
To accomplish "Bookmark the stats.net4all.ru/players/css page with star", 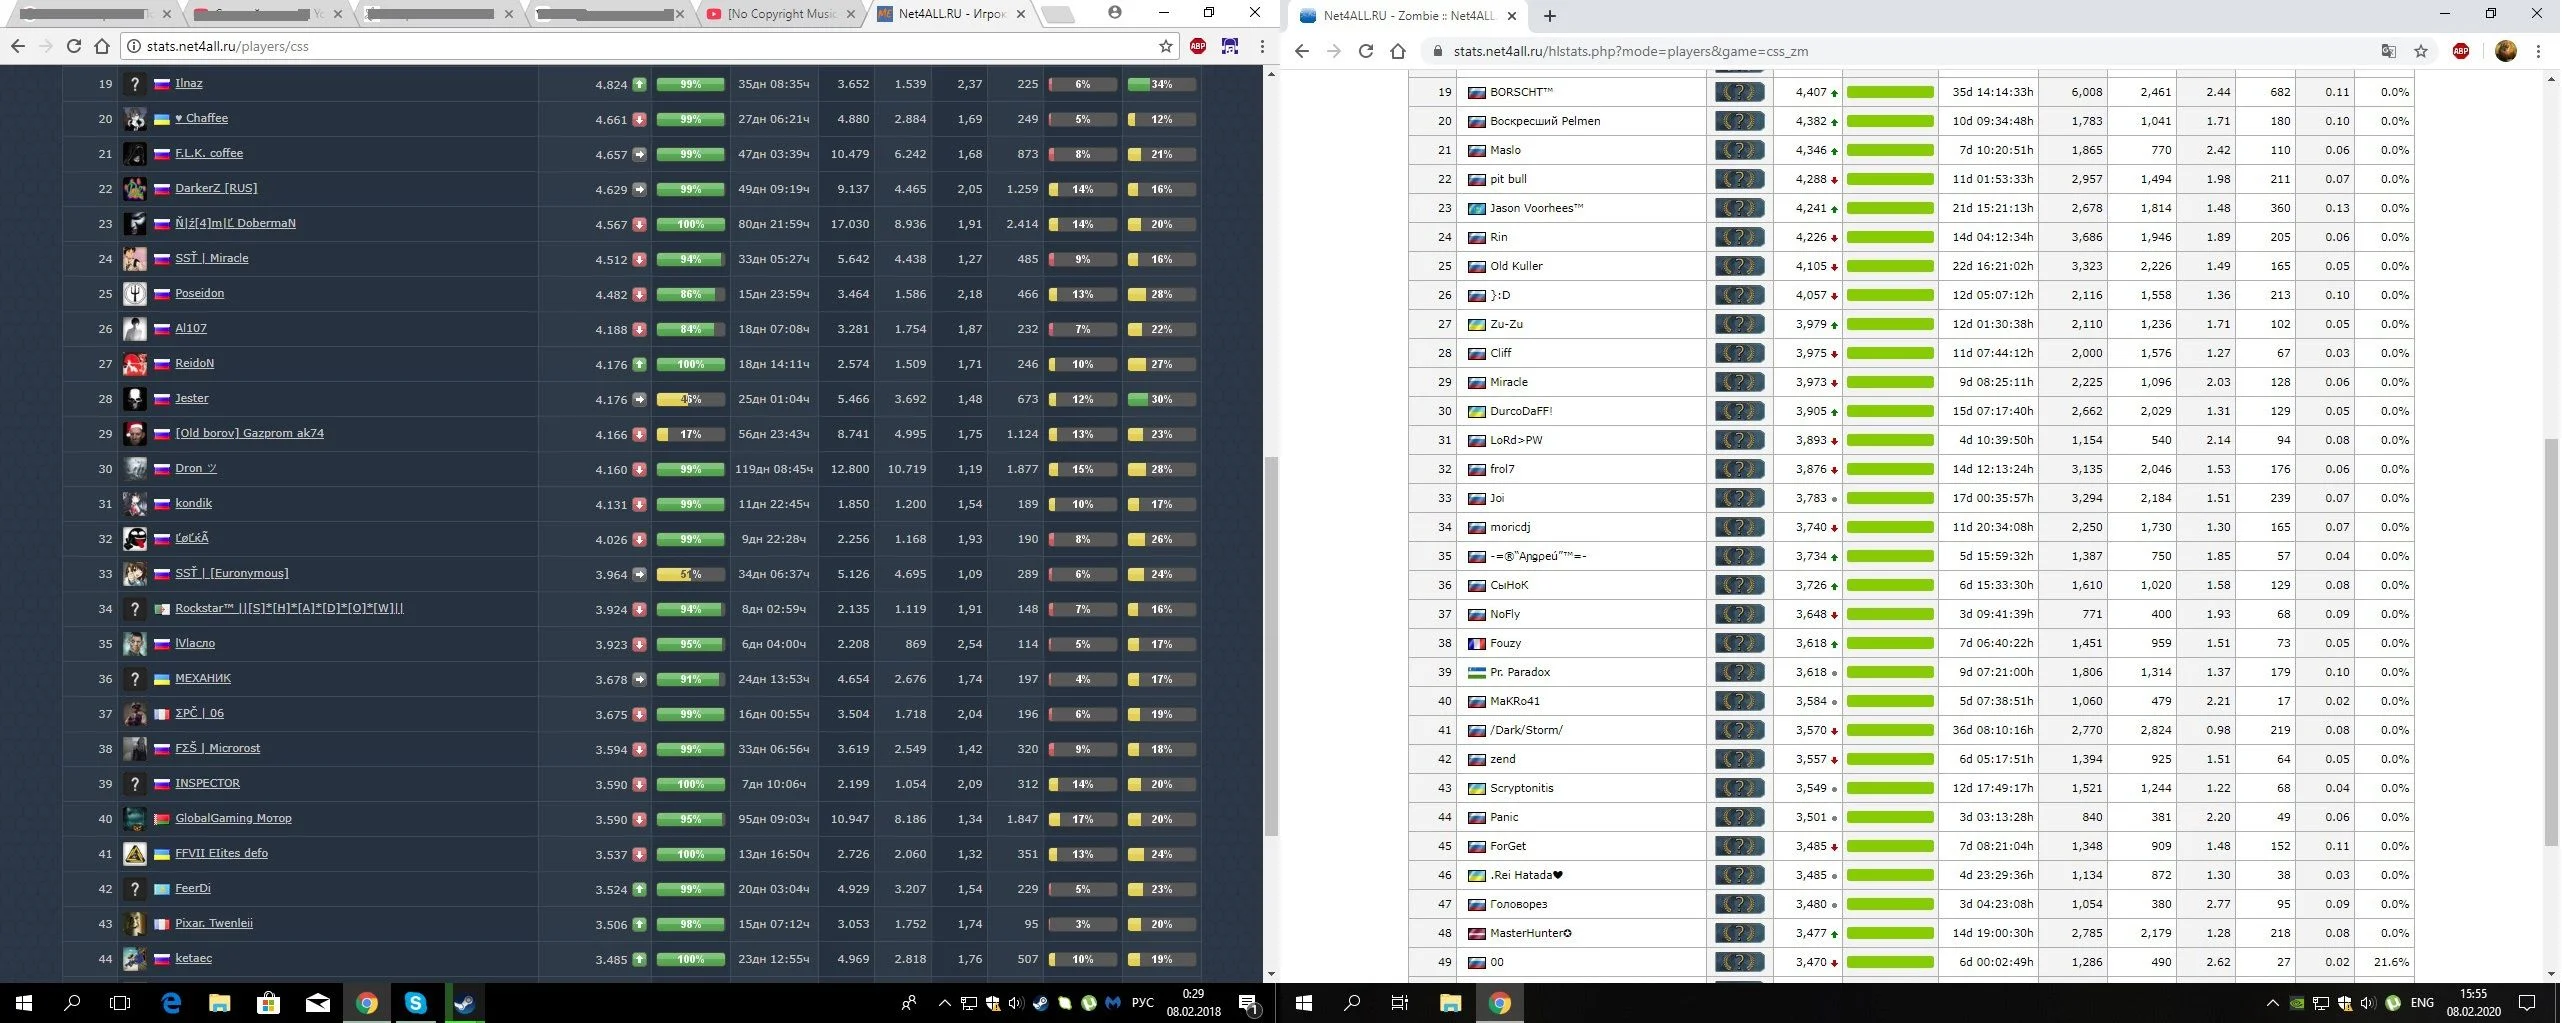I will coord(1165,46).
